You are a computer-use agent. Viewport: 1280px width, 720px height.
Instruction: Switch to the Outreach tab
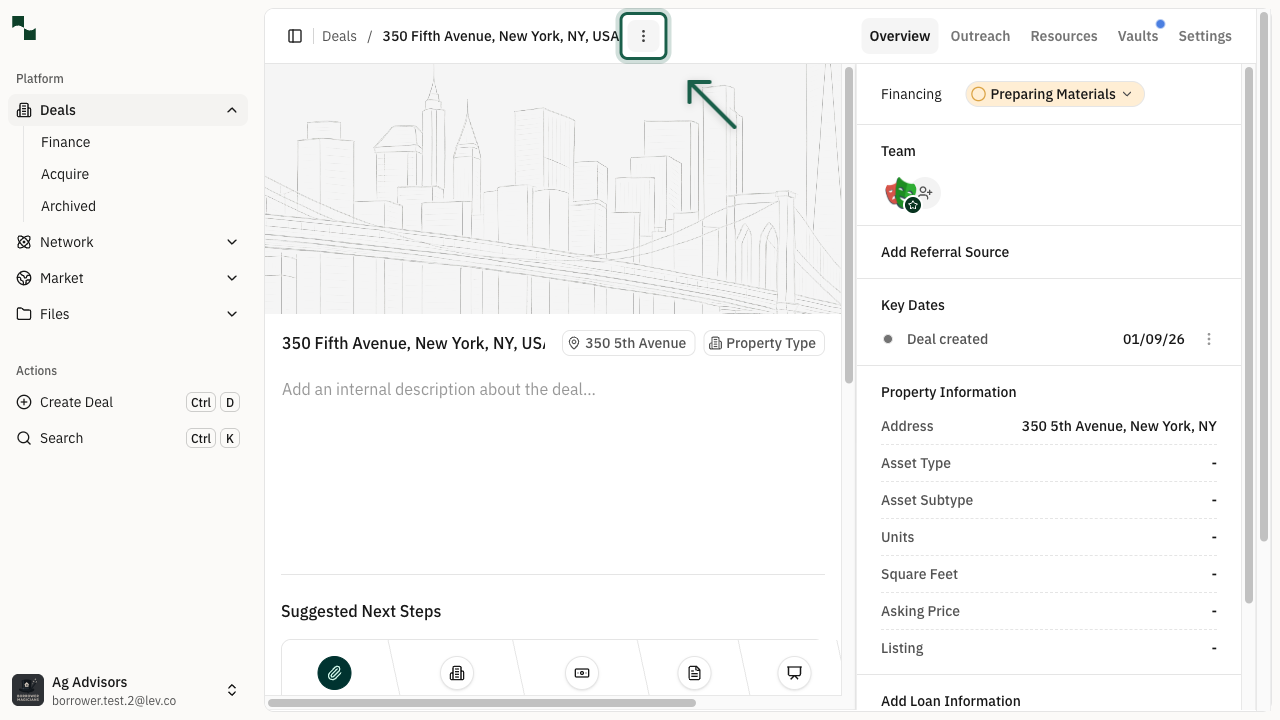[x=980, y=36]
